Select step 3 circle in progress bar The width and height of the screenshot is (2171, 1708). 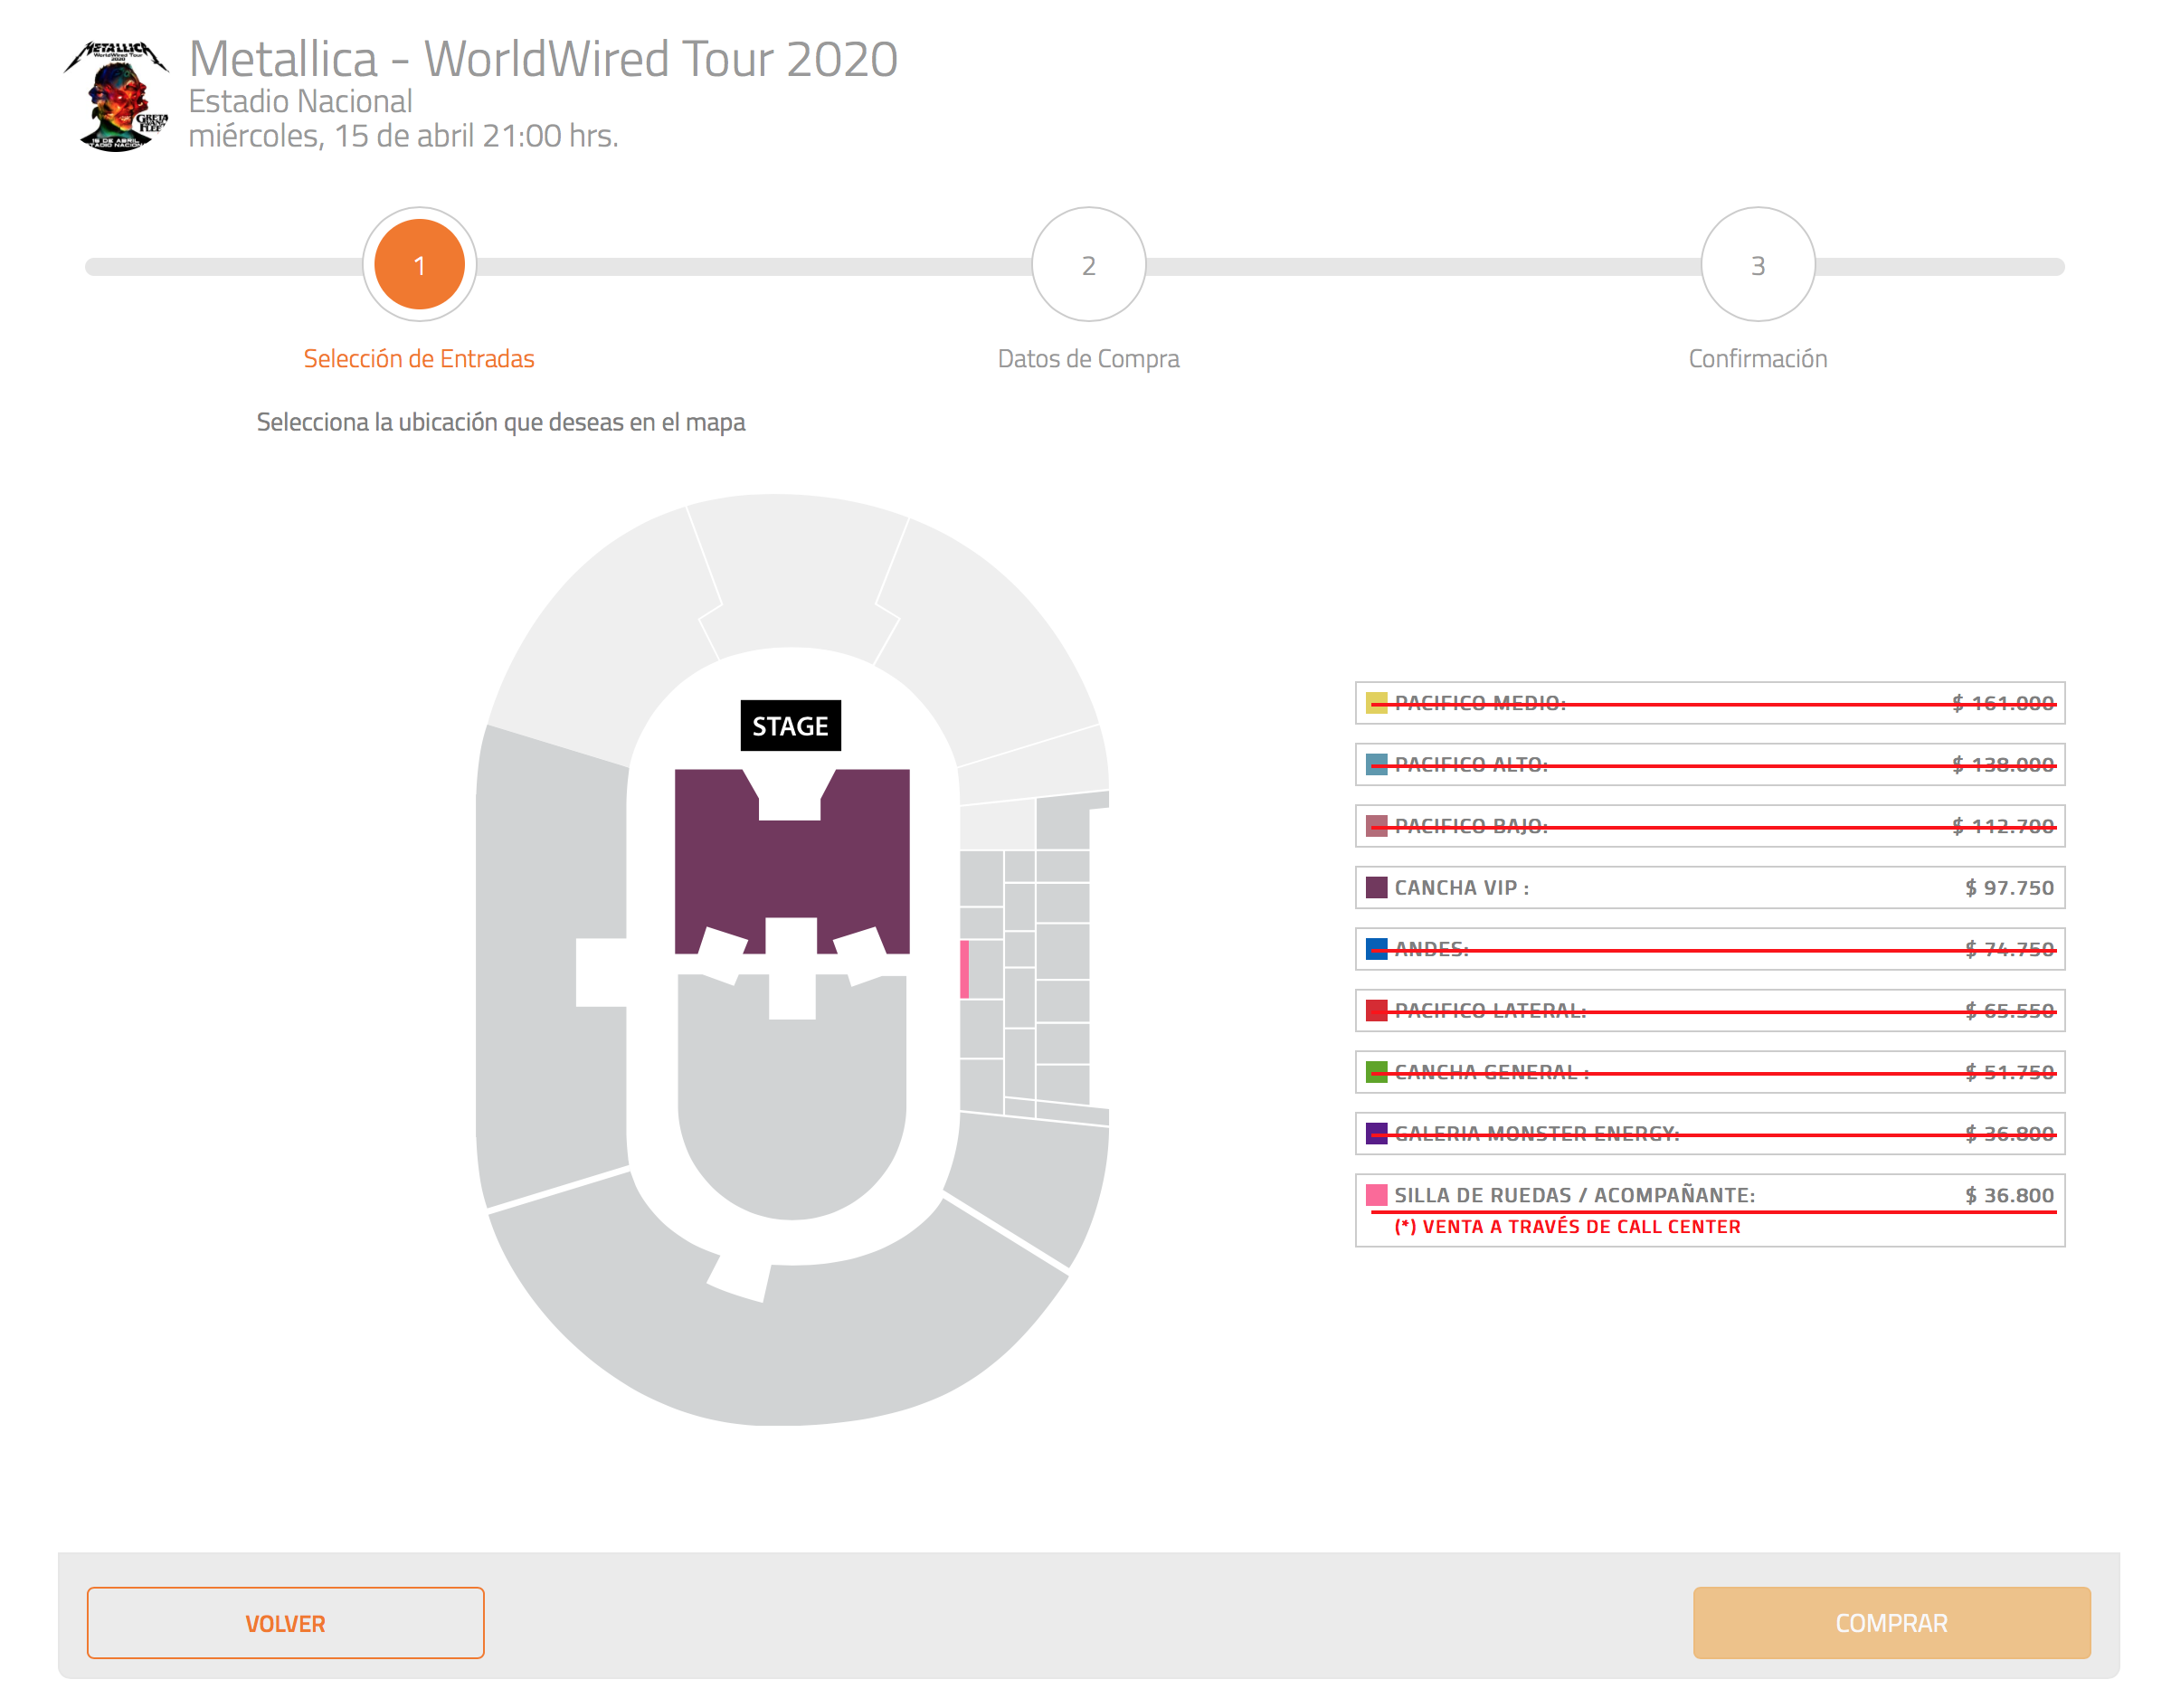tap(1757, 265)
